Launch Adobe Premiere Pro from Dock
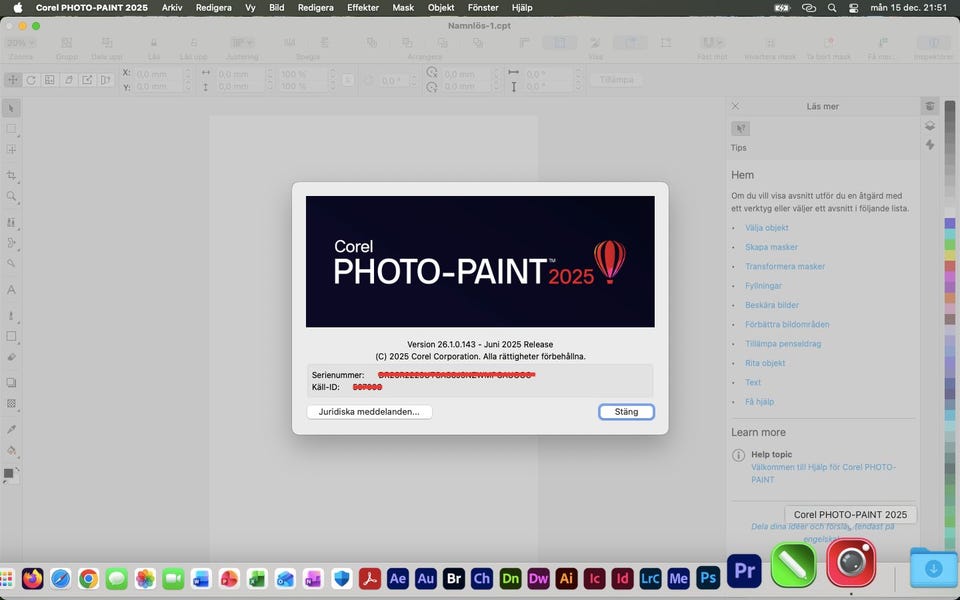The image size is (960, 600). [744, 569]
